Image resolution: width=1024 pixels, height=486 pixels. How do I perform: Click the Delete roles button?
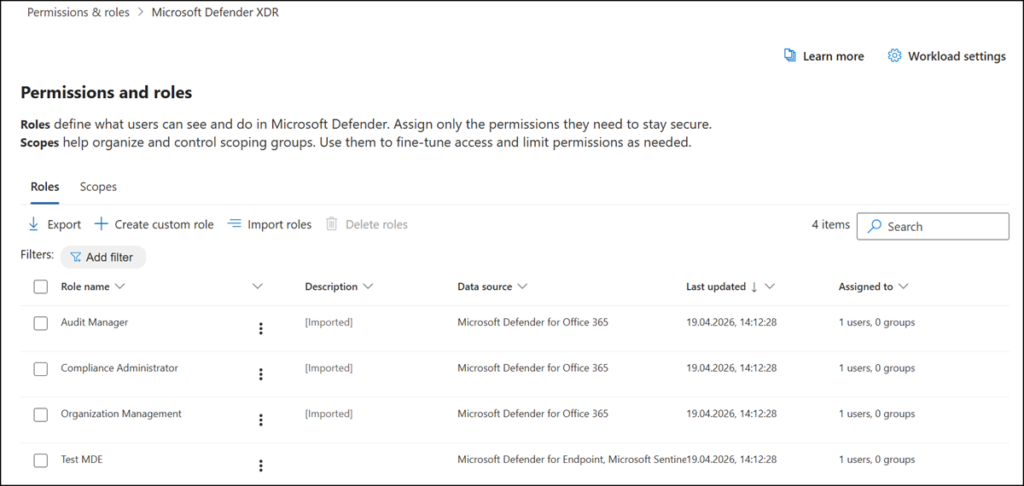(366, 225)
